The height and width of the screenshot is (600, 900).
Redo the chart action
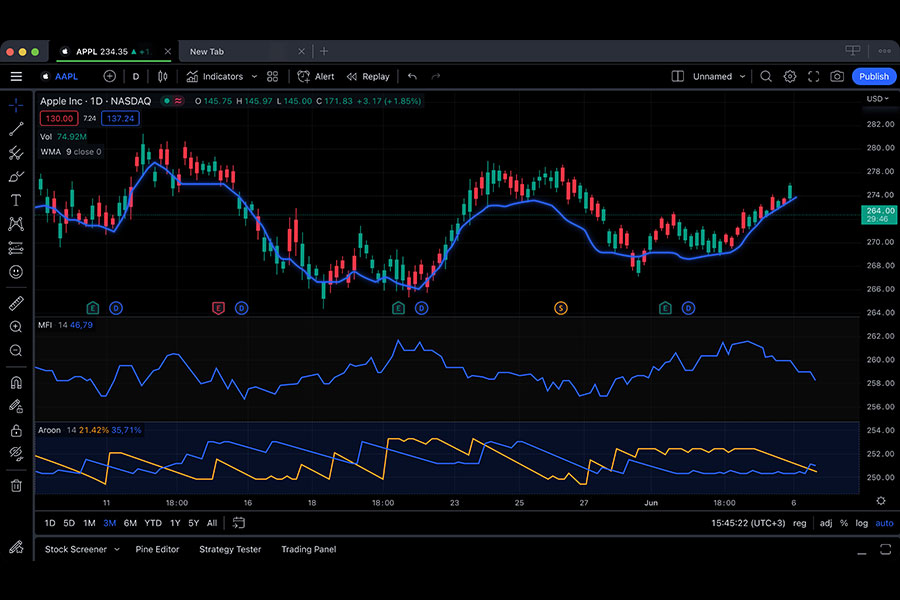click(436, 76)
